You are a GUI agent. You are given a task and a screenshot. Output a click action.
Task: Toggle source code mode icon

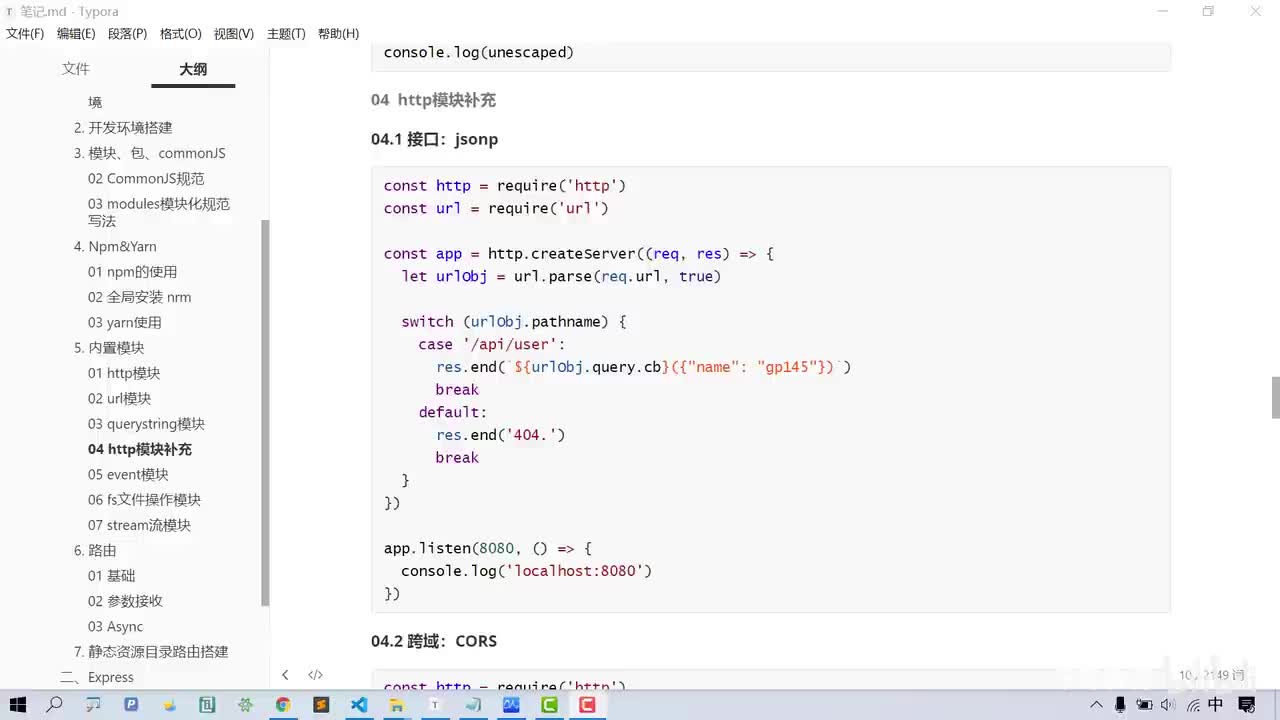[x=315, y=675]
